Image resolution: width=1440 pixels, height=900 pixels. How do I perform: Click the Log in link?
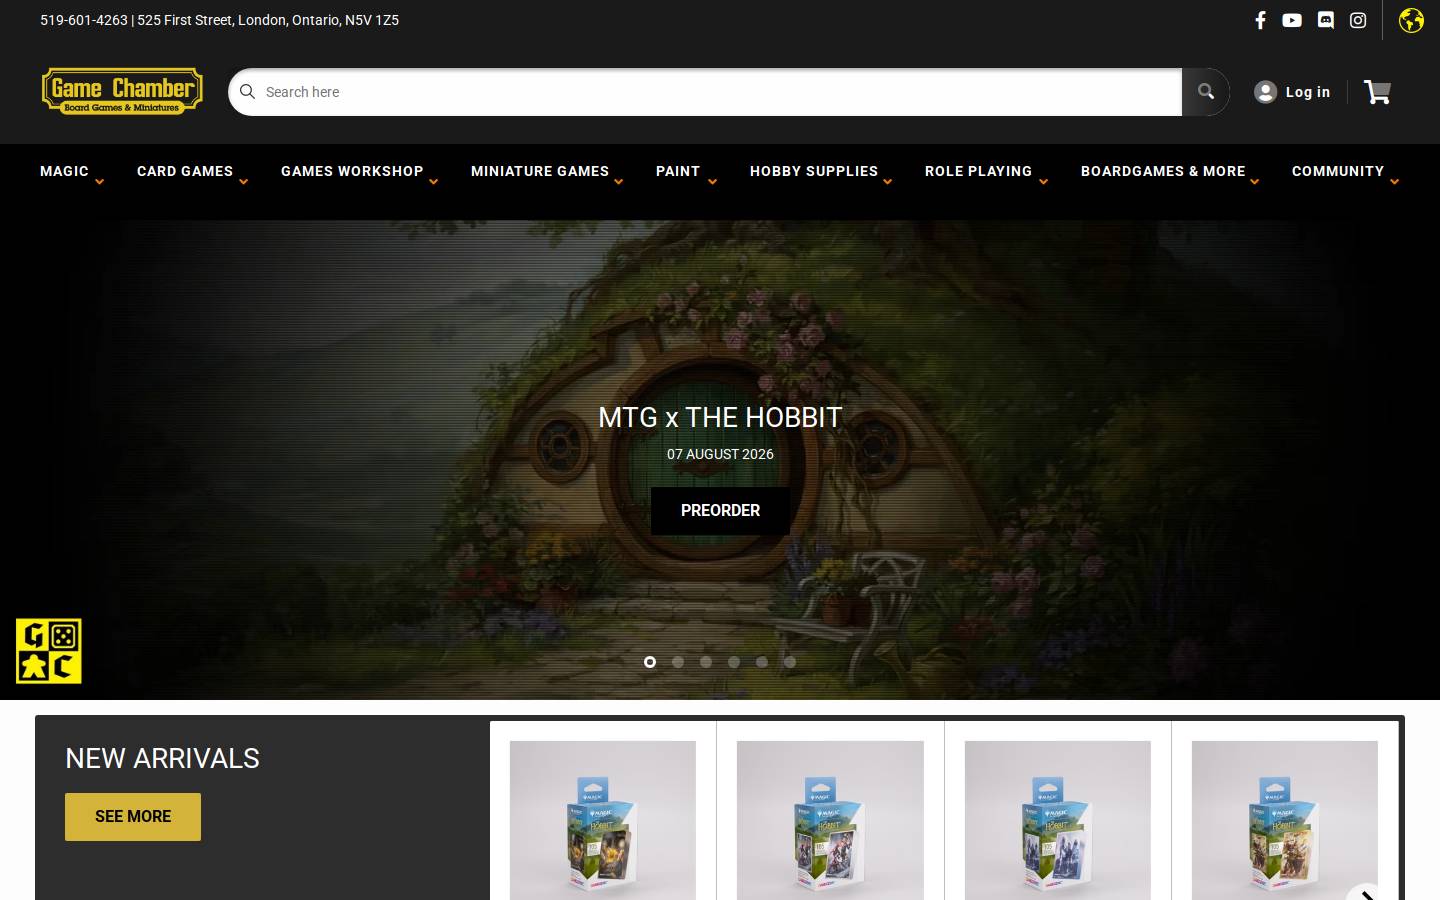click(1308, 92)
